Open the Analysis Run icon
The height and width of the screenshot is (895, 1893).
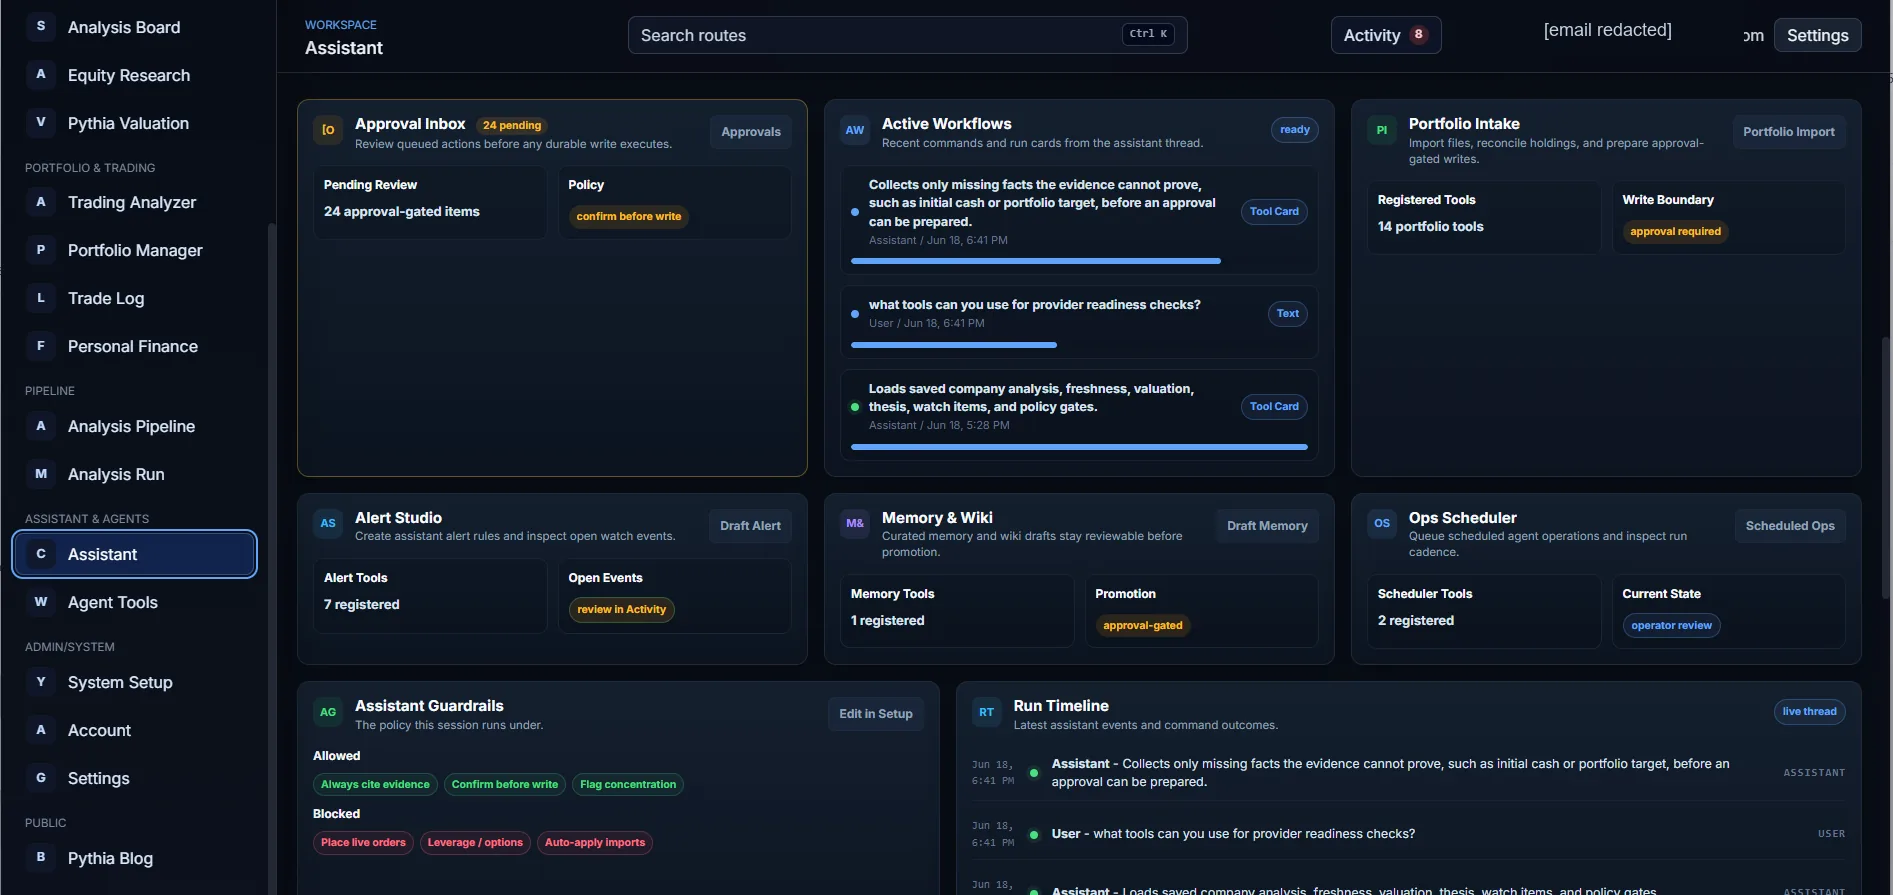(41, 474)
